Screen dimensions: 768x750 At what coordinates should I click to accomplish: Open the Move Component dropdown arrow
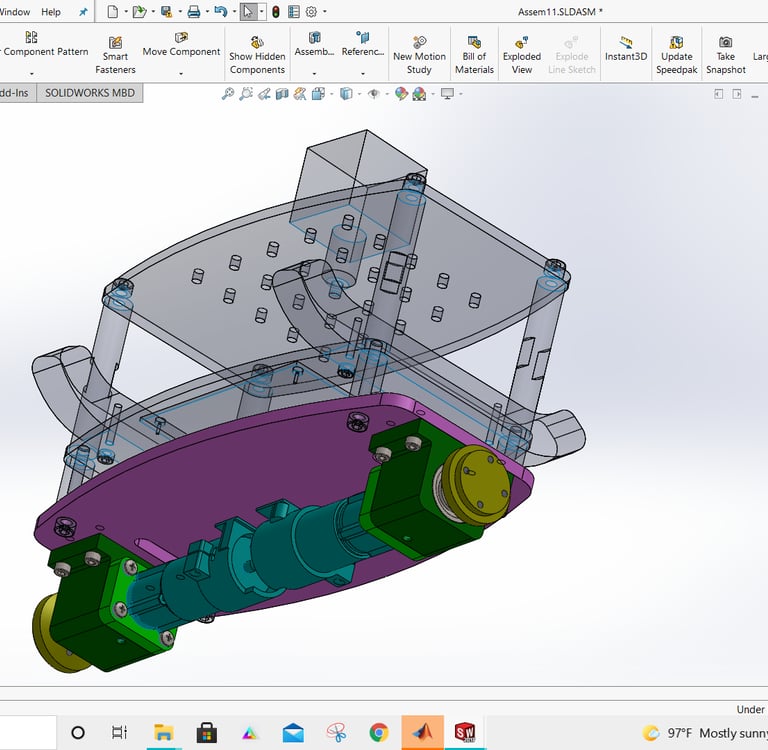tap(181, 73)
